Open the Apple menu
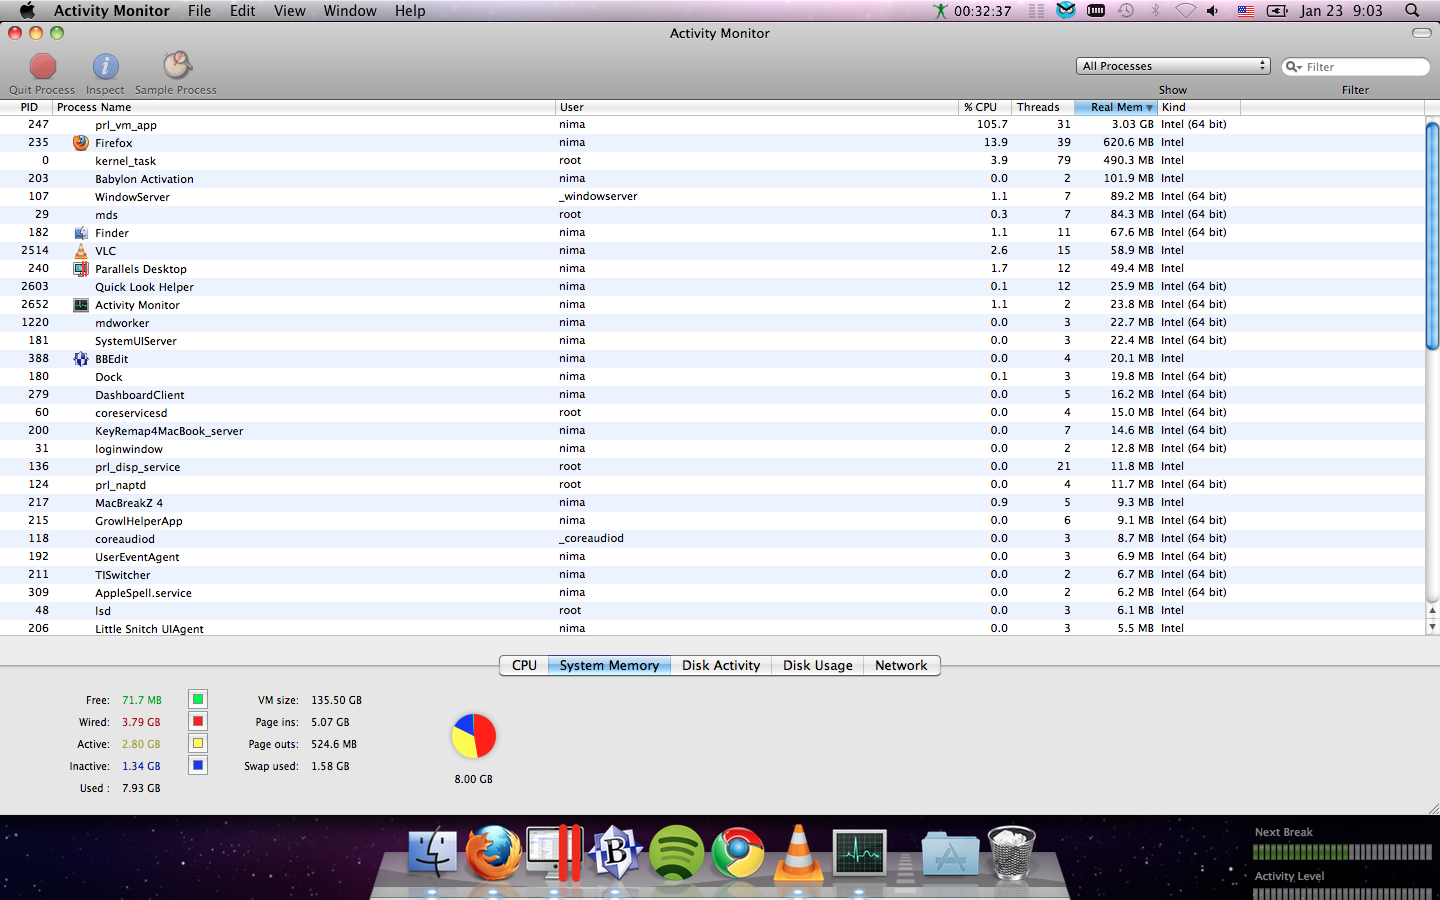The image size is (1440, 900). pos(27,10)
